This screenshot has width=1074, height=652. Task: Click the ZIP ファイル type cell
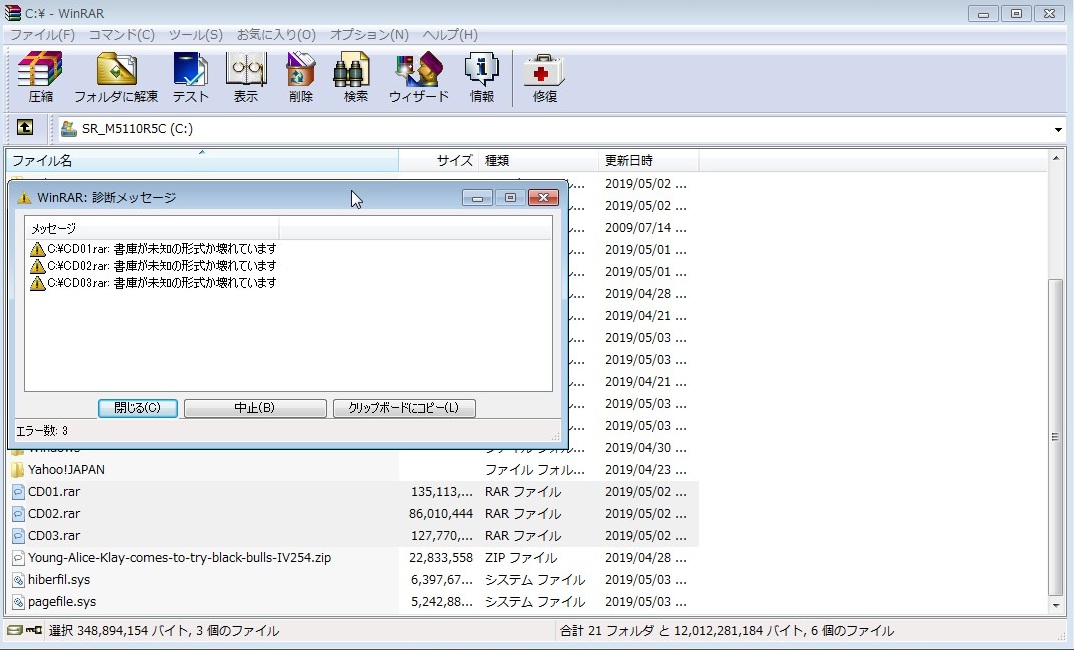(521, 557)
